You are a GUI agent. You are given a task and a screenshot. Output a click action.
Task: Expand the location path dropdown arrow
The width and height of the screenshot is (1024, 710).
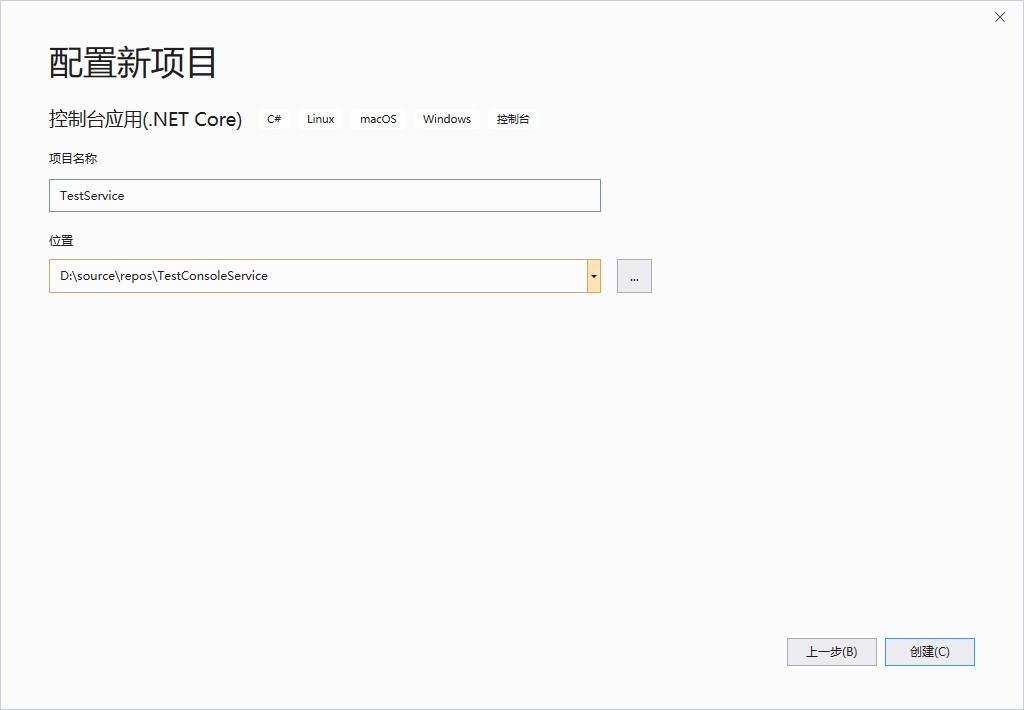[x=593, y=276]
